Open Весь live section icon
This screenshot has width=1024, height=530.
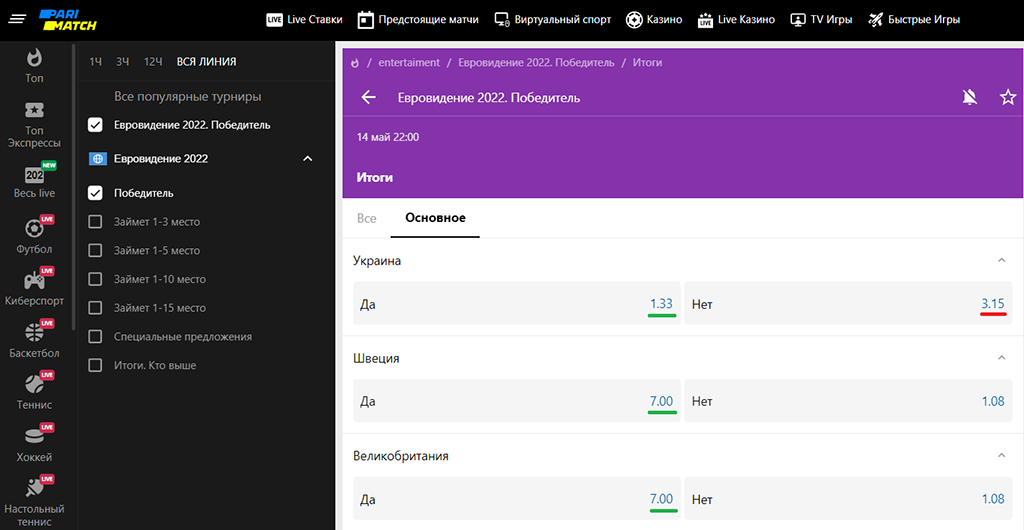[x=34, y=175]
